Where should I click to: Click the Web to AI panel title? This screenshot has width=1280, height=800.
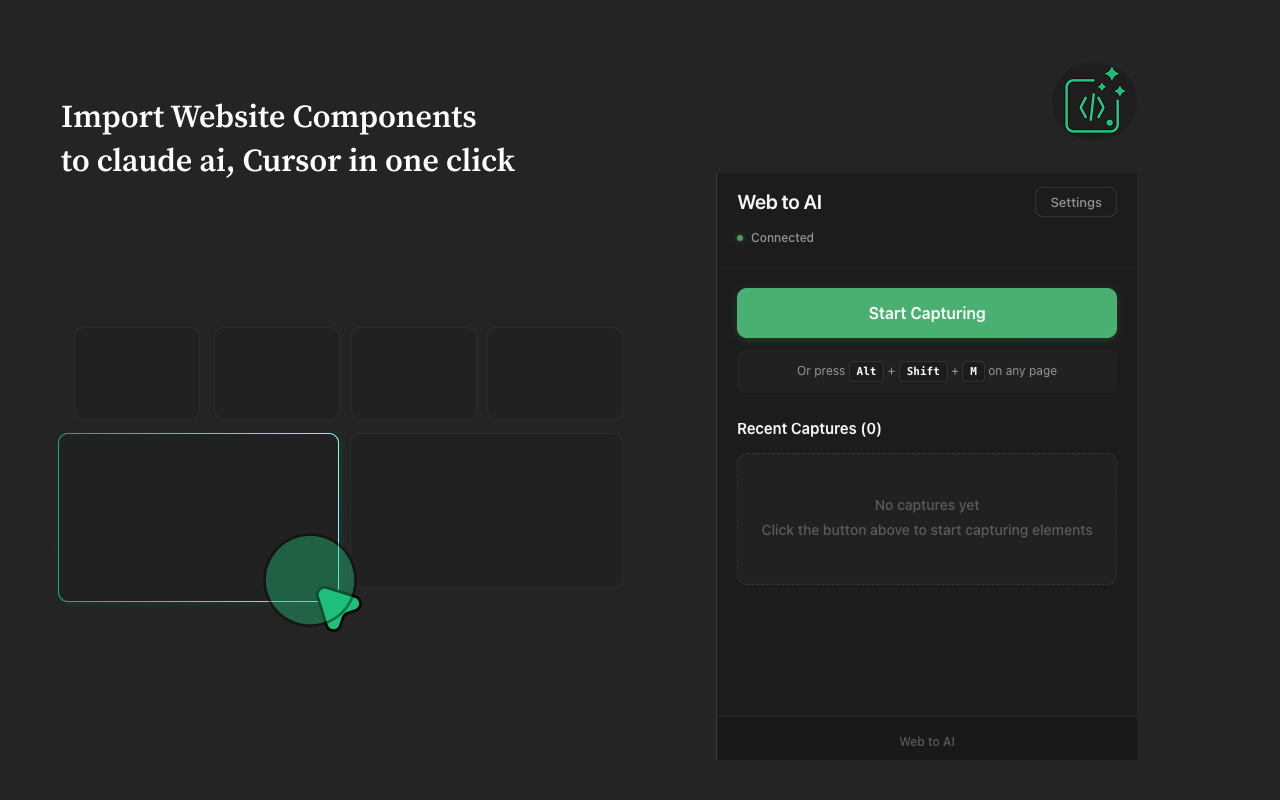[x=779, y=202]
